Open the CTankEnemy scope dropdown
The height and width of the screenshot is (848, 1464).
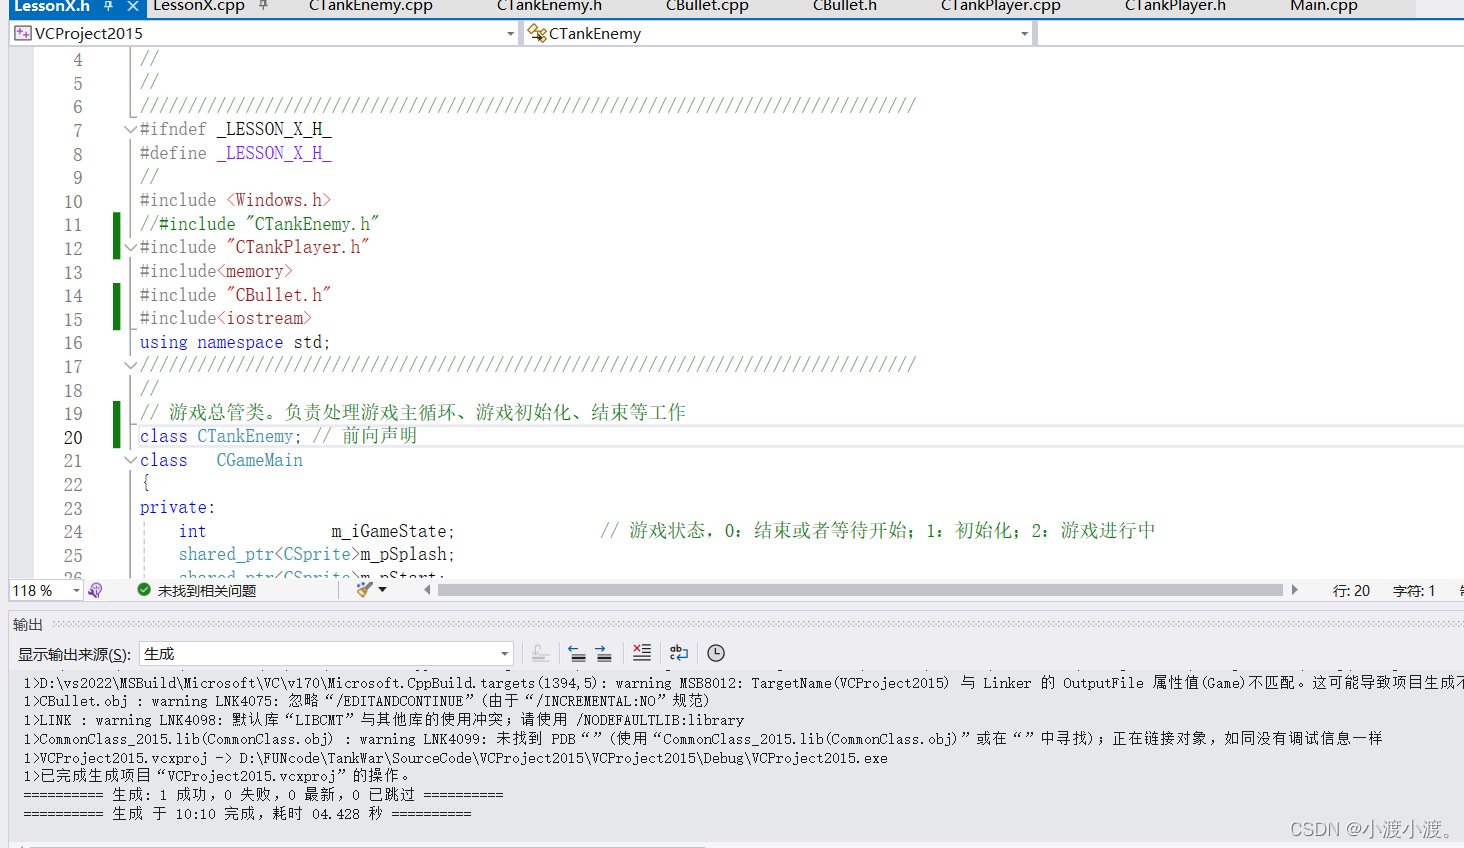(1022, 33)
